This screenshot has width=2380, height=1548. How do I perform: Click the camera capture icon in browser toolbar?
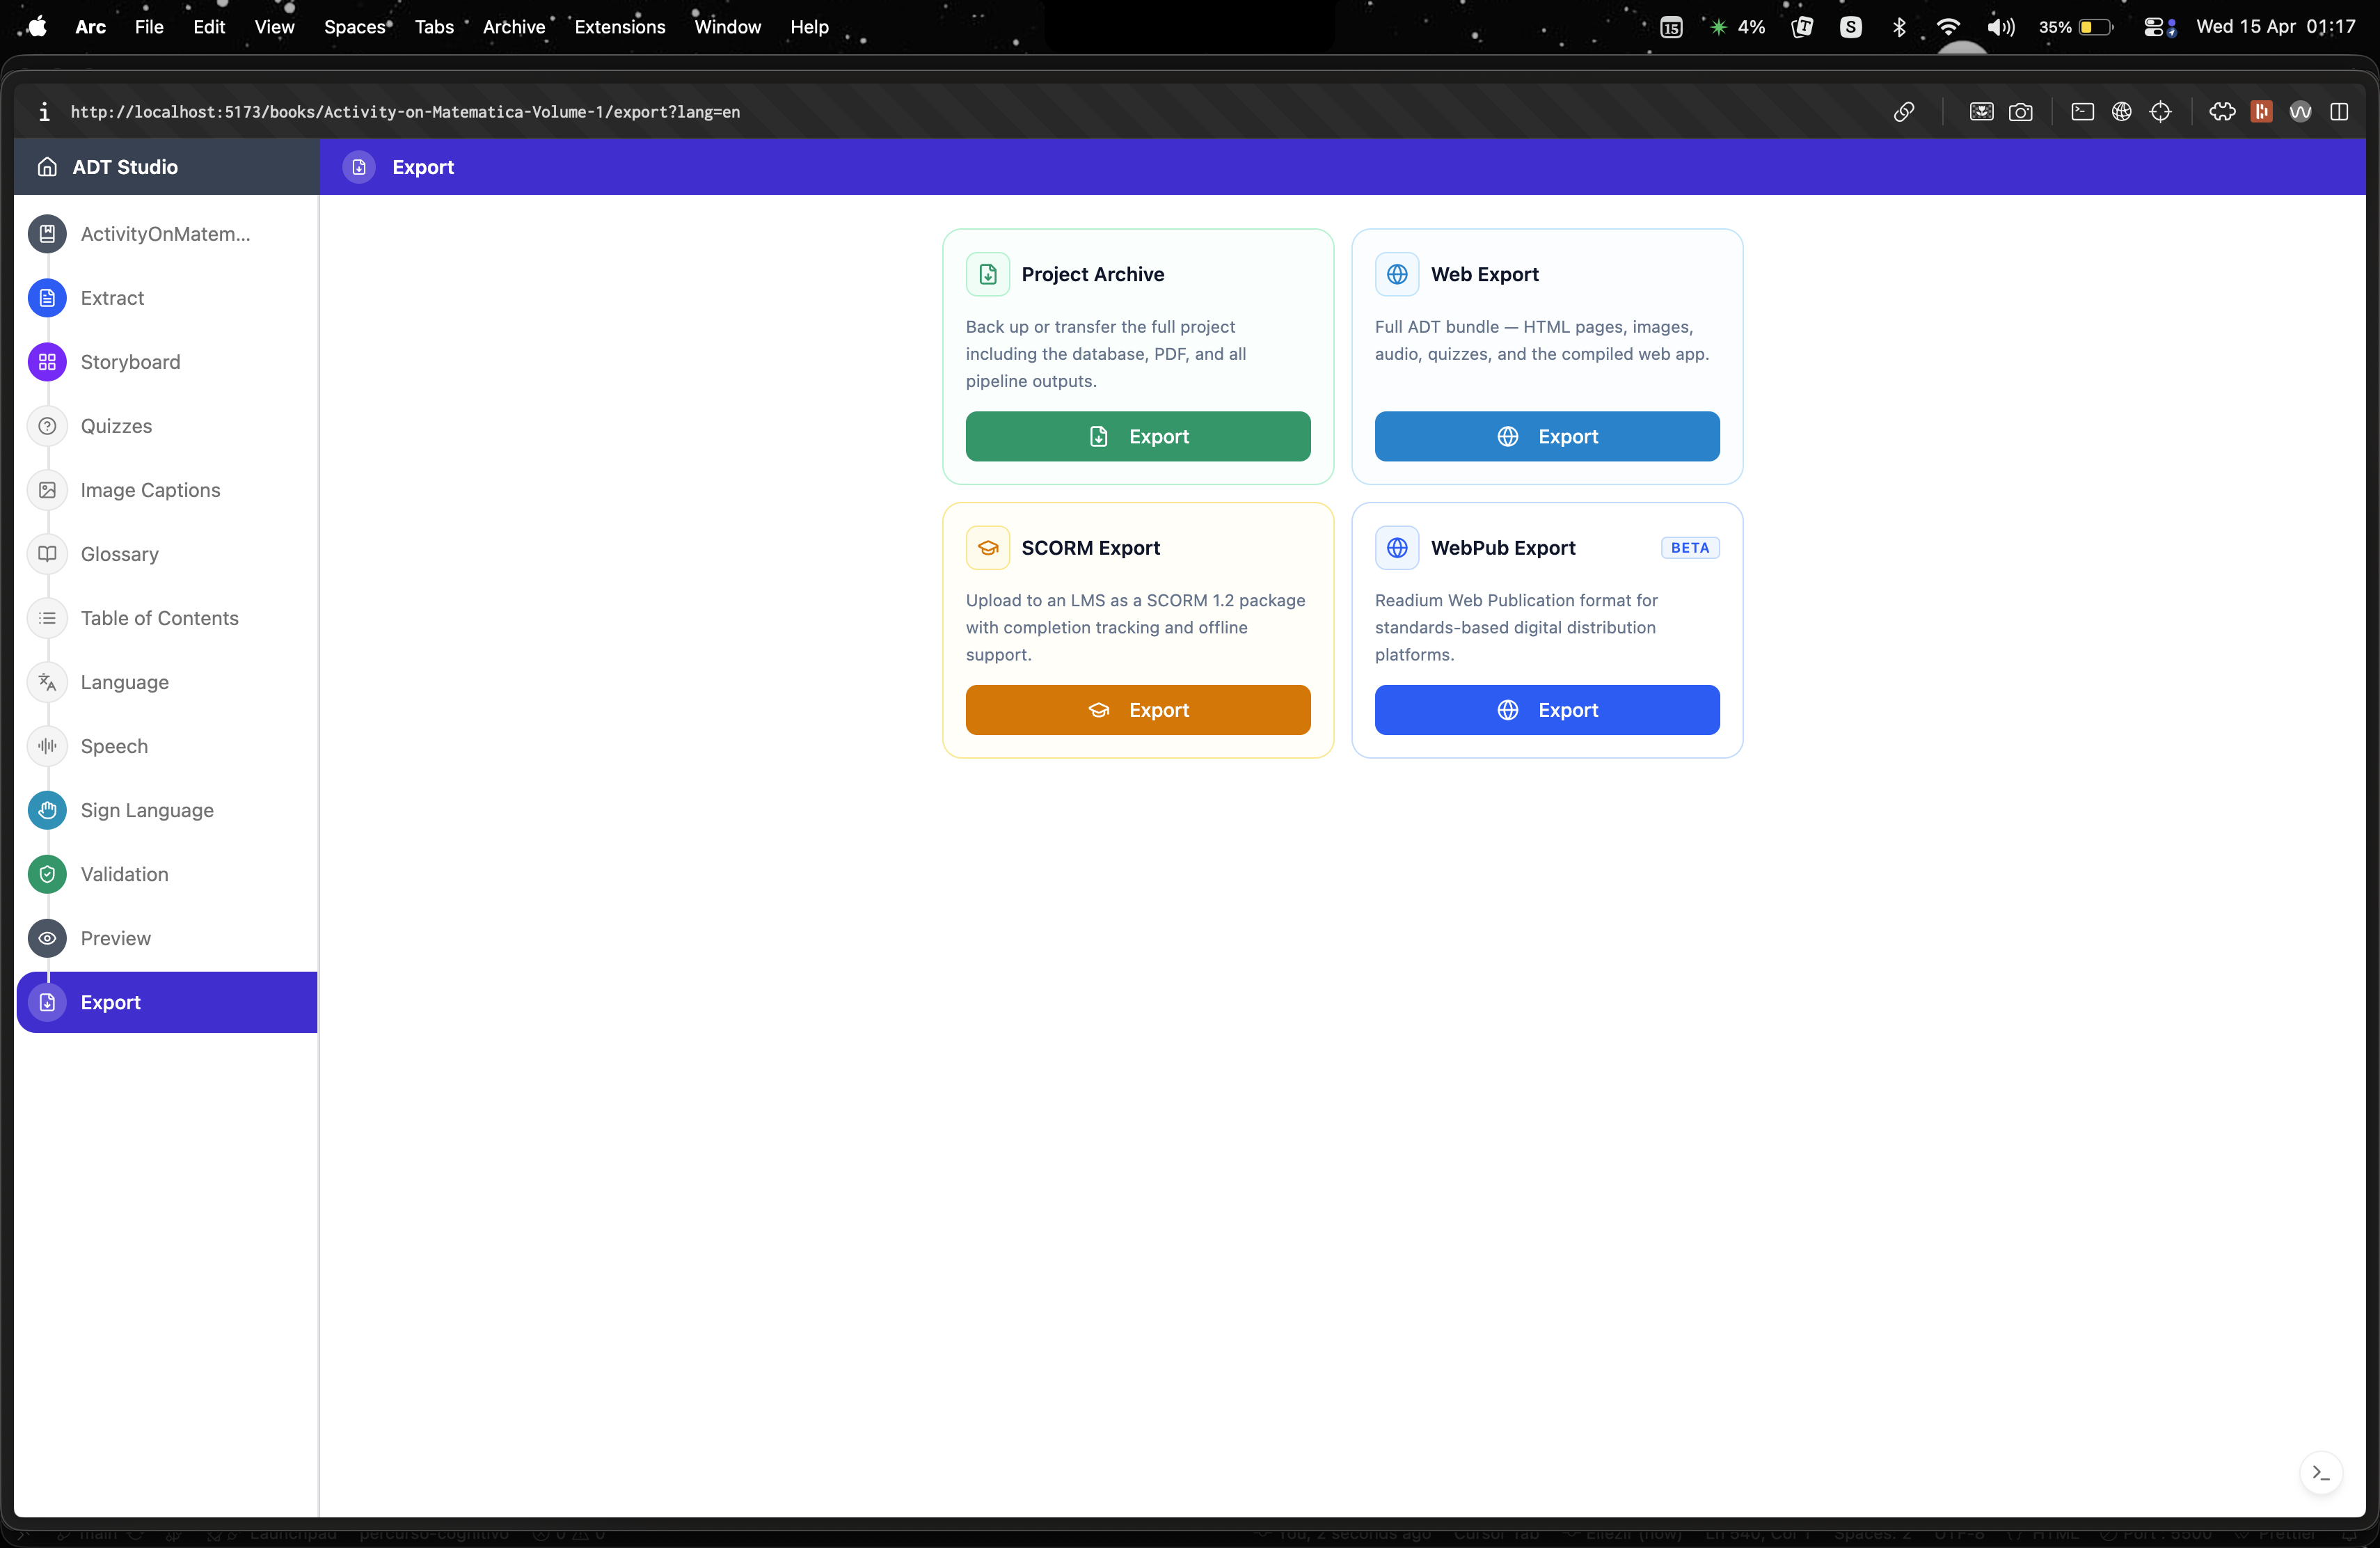2021,112
